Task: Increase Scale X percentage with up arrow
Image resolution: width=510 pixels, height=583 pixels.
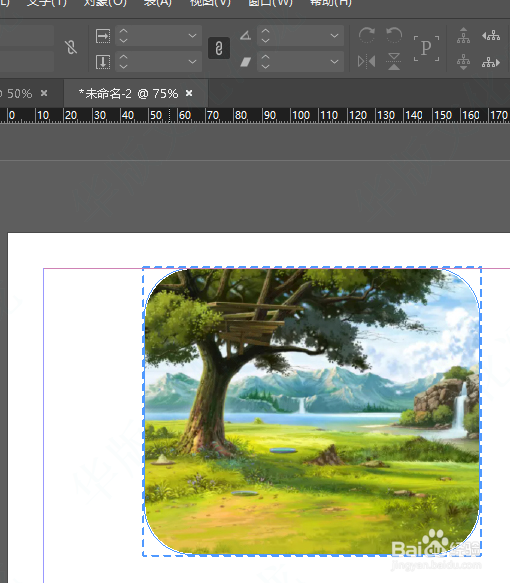Action: pos(123,31)
